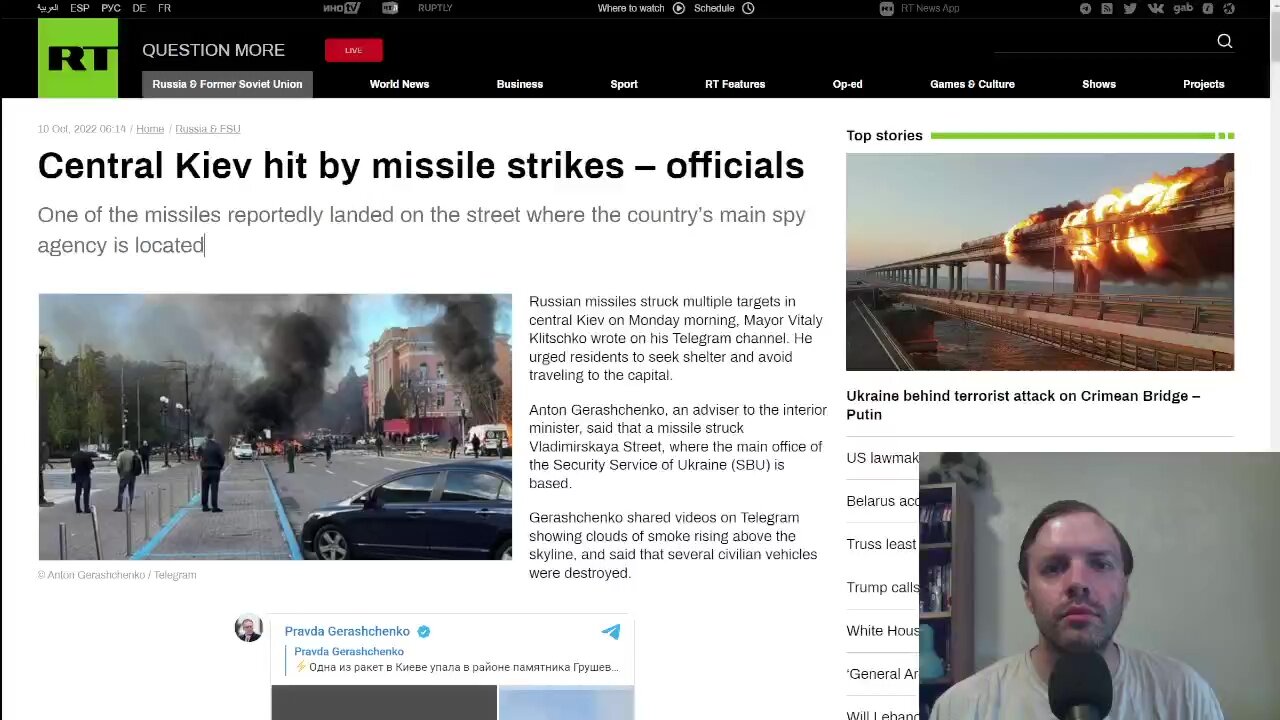Screen dimensions: 1280x720
Task: Click the Pravda Gerashchenko channel name
Action: coord(347,631)
